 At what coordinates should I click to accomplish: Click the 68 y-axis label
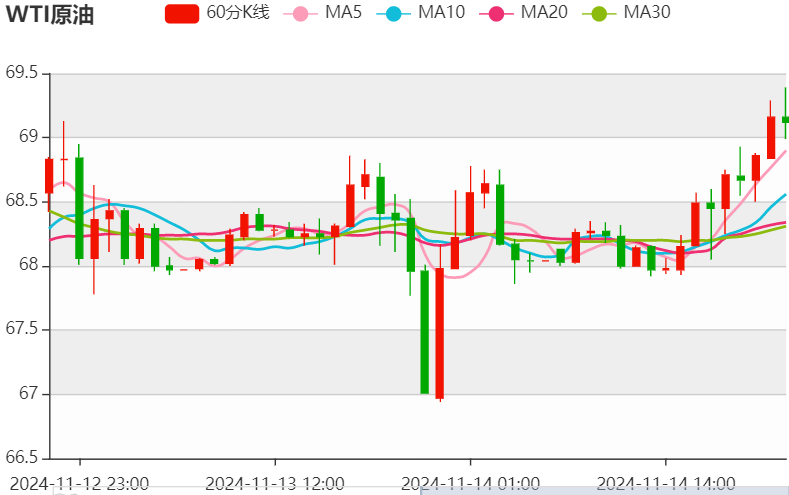28,265
